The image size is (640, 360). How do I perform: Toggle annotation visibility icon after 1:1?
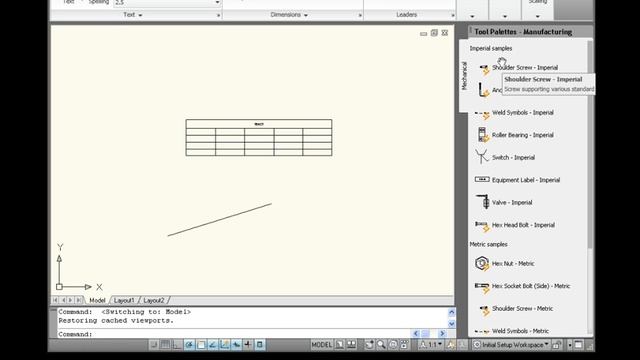pyautogui.click(x=451, y=344)
